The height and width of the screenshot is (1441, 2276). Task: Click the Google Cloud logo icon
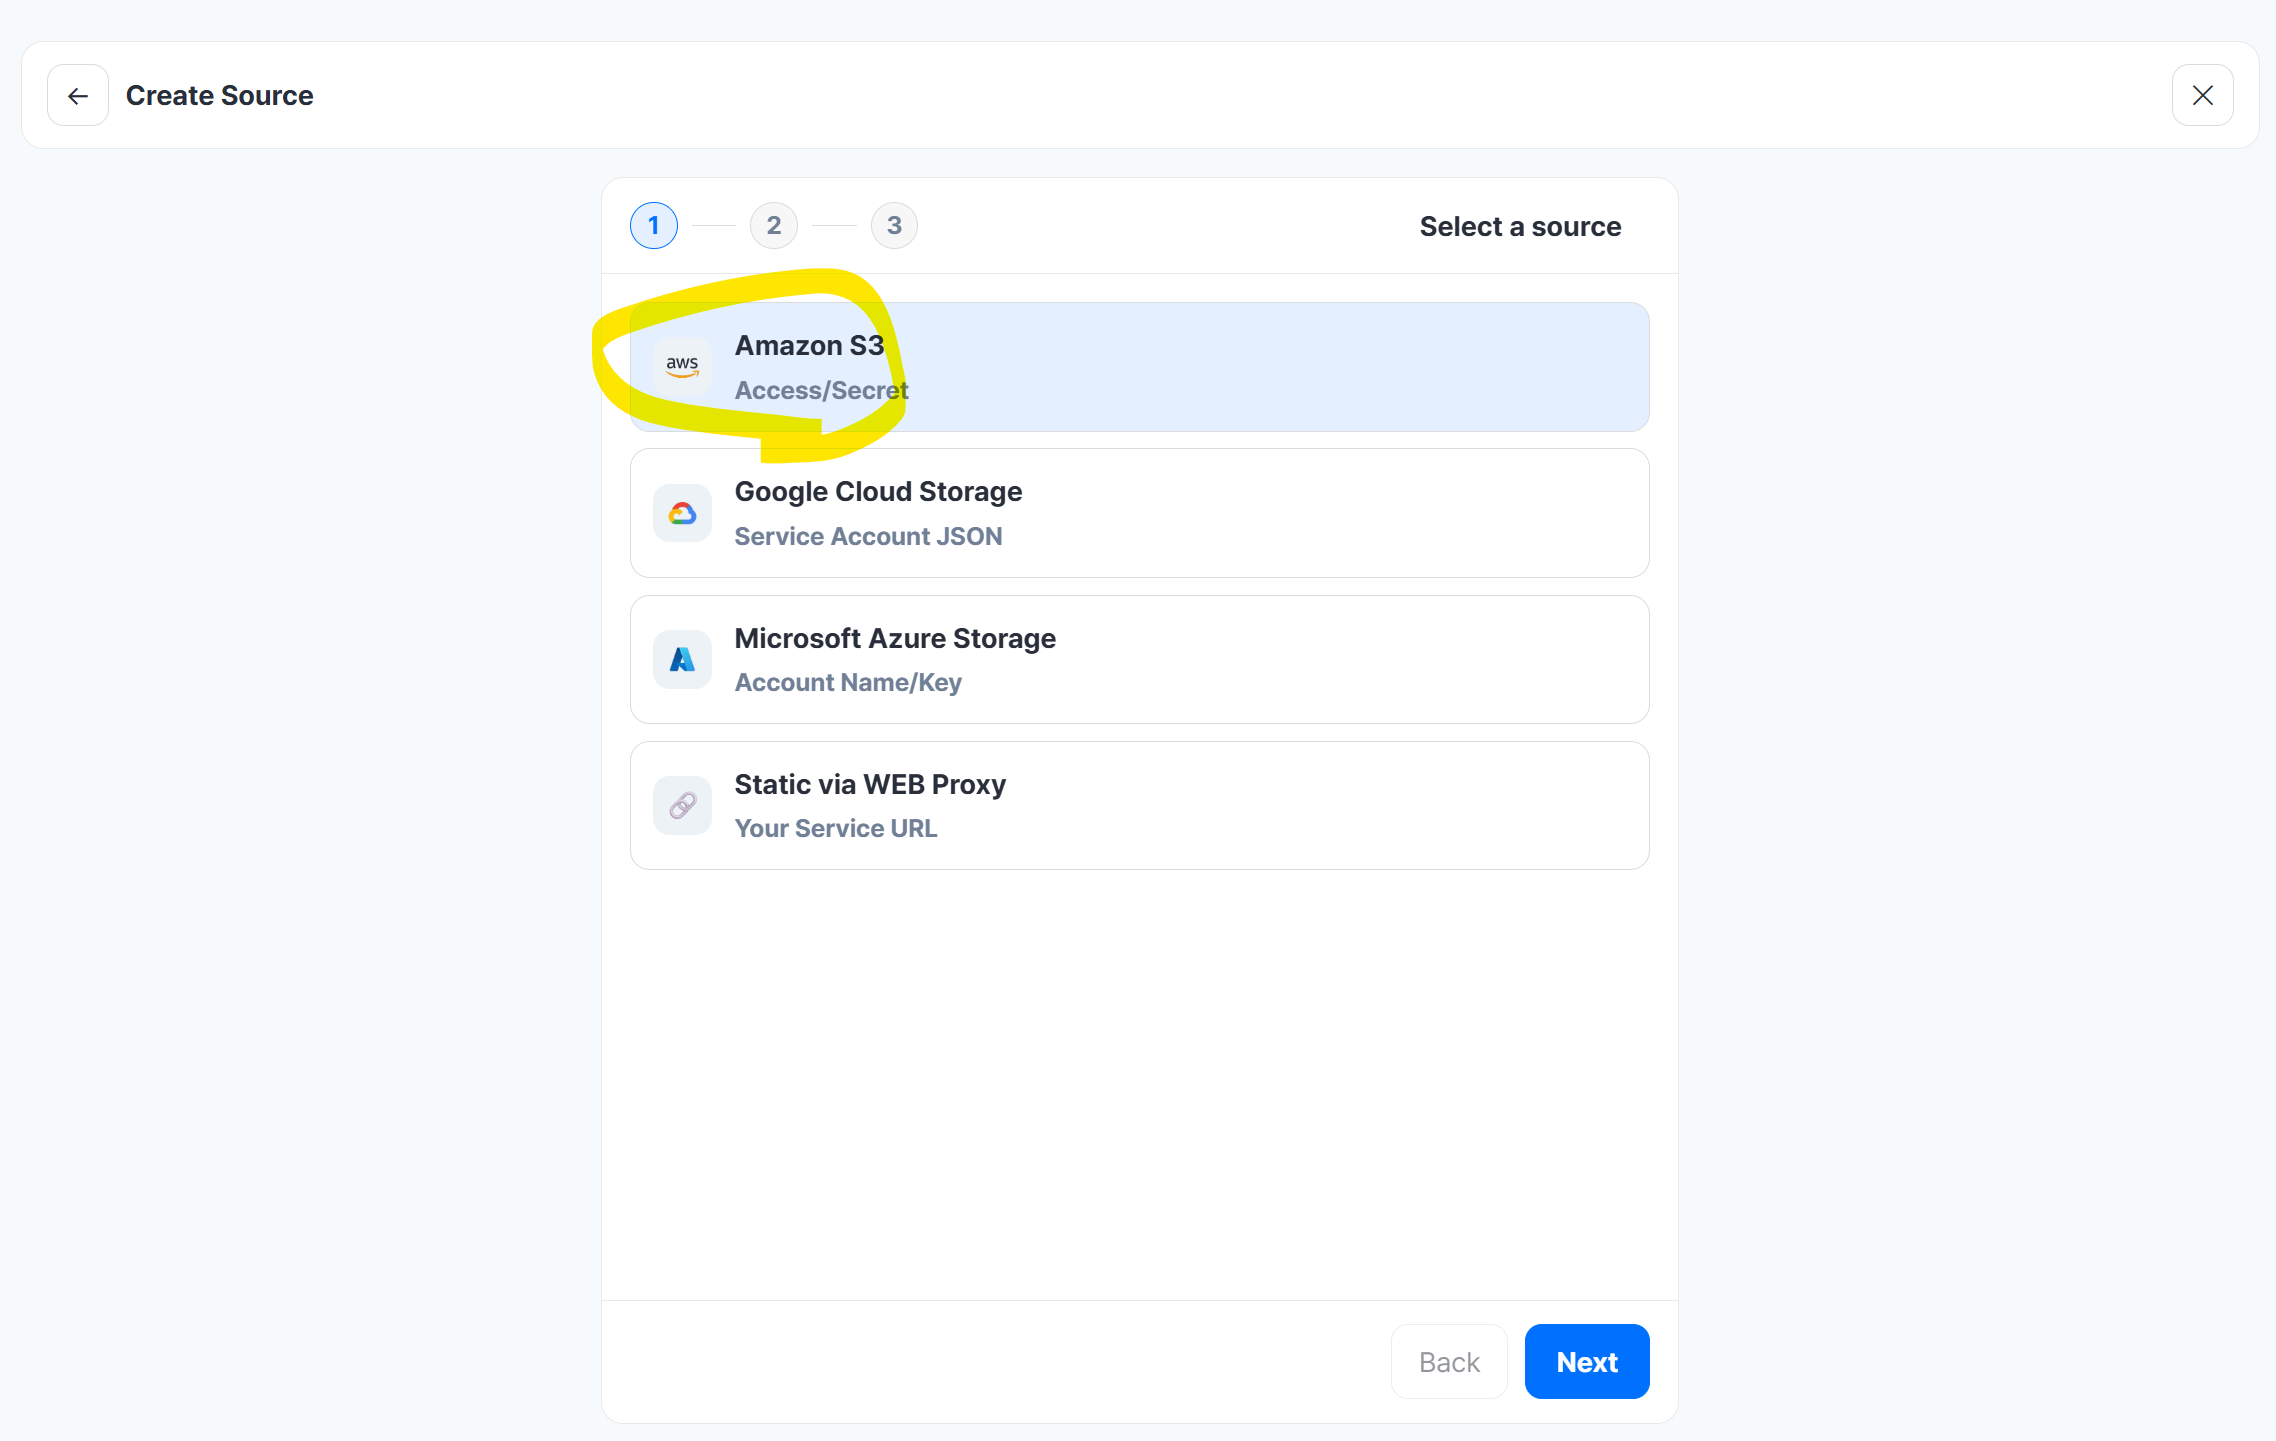(x=682, y=513)
